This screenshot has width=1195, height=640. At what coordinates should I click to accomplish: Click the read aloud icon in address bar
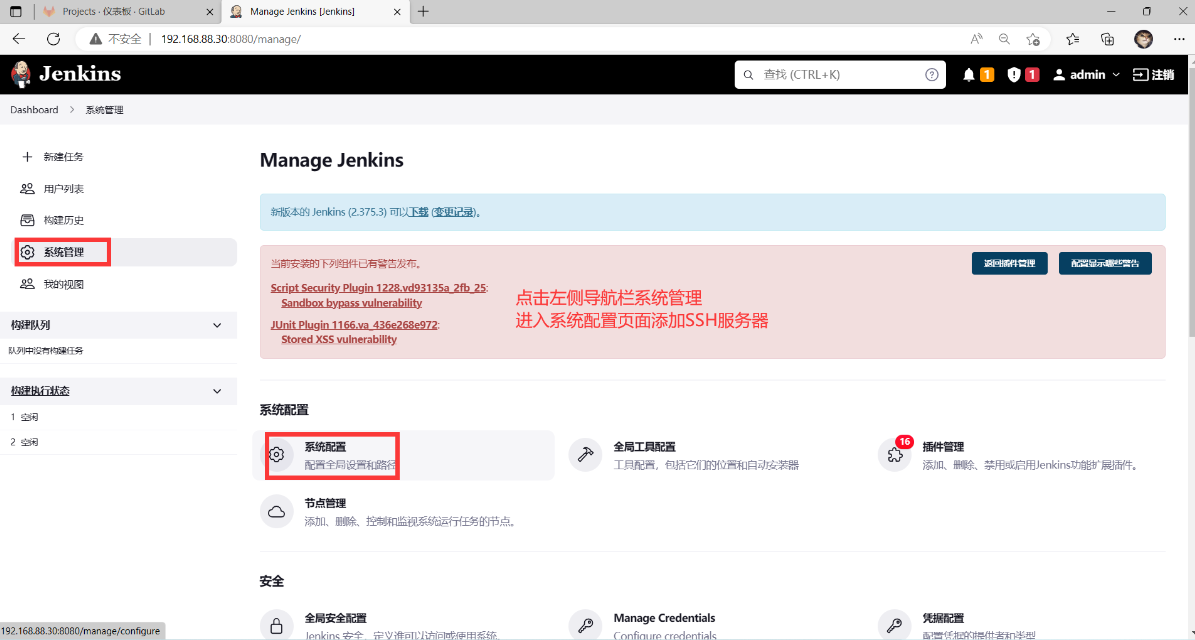pyautogui.click(x=976, y=39)
